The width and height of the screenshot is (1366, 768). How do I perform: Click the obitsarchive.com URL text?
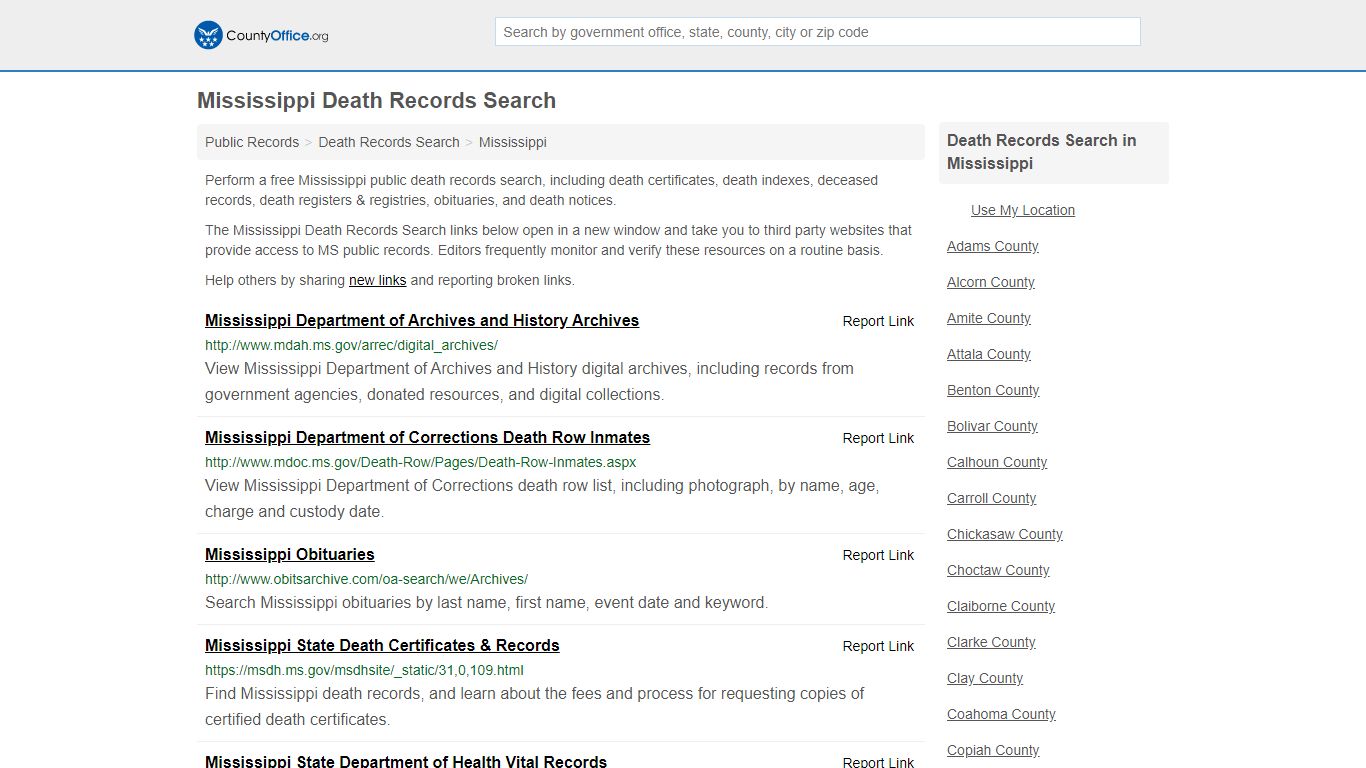pos(366,579)
